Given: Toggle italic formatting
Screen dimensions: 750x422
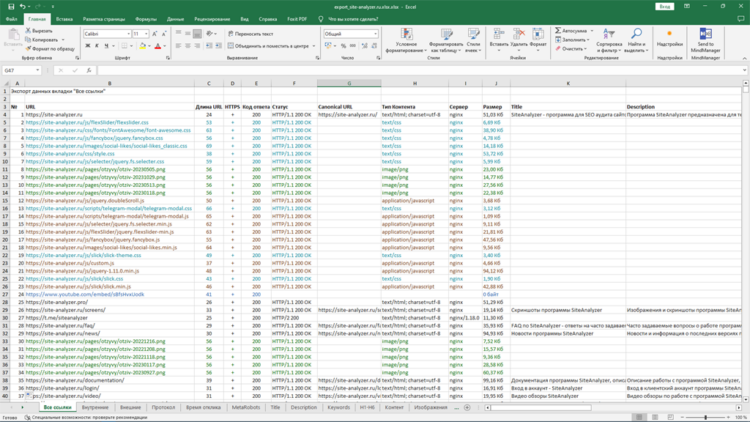Looking at the screenshot, I should click(x=97, y=46).
